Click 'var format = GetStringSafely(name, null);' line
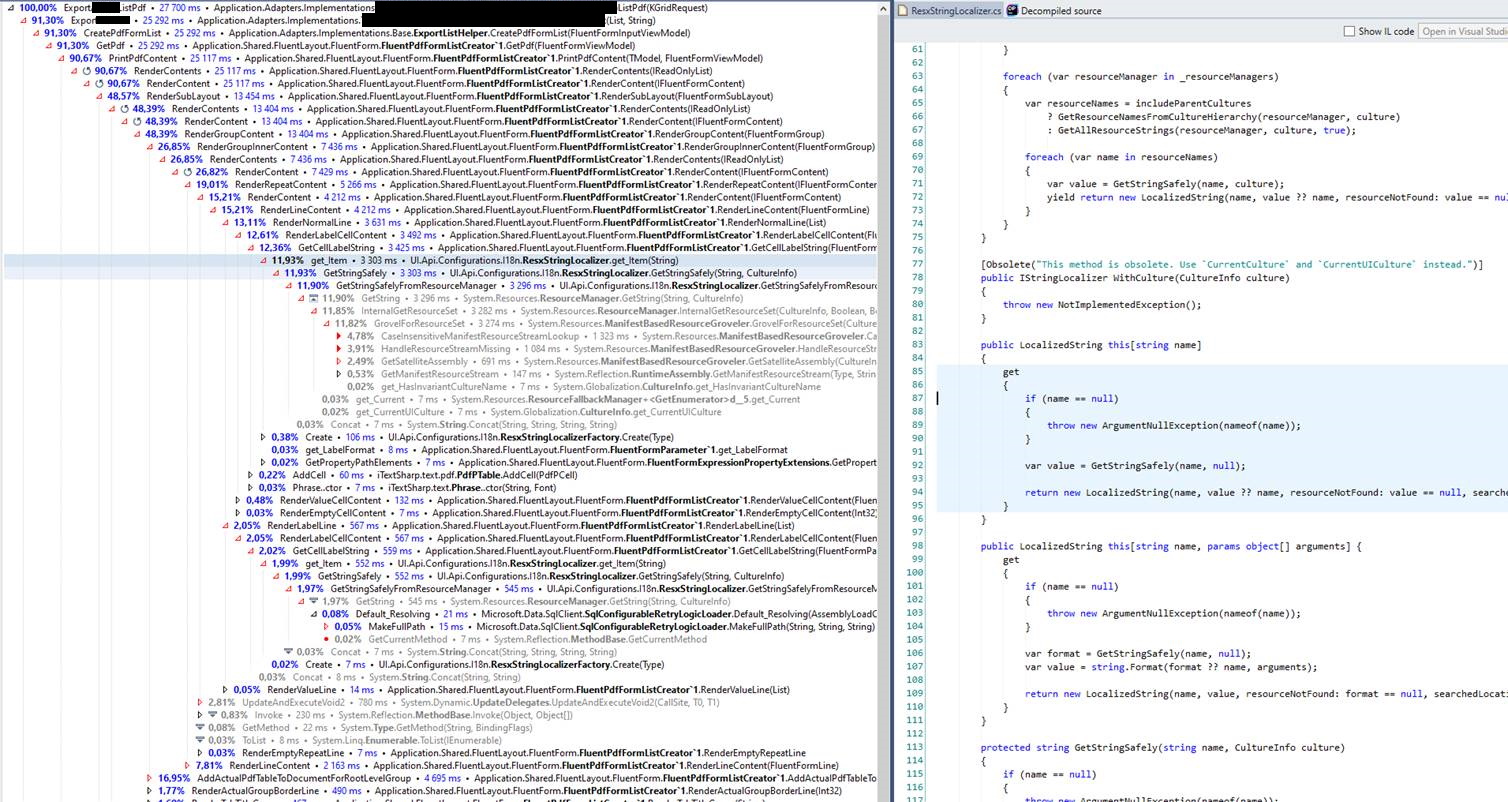 (x=1138, y=654)
